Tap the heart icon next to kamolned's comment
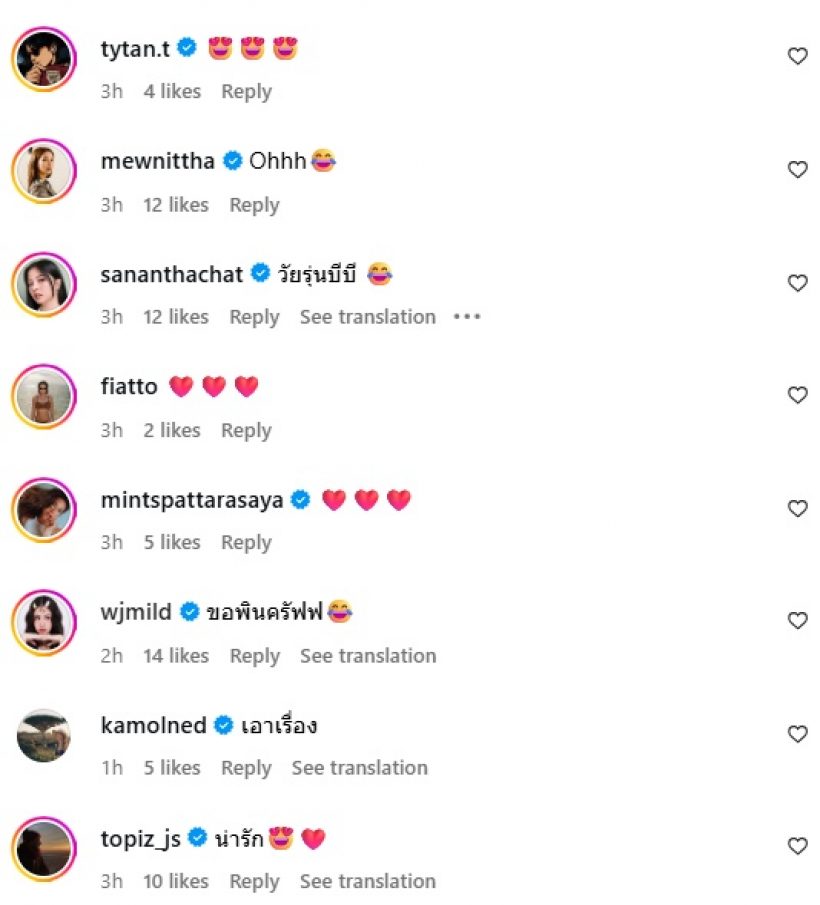 797,733
